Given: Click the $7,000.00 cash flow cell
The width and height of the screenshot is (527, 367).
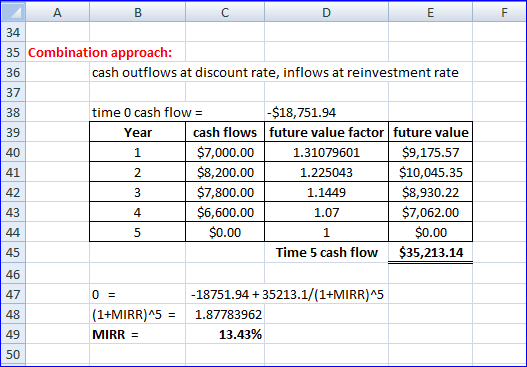Looking at the screenshot, I should click(x=225, y=152).
